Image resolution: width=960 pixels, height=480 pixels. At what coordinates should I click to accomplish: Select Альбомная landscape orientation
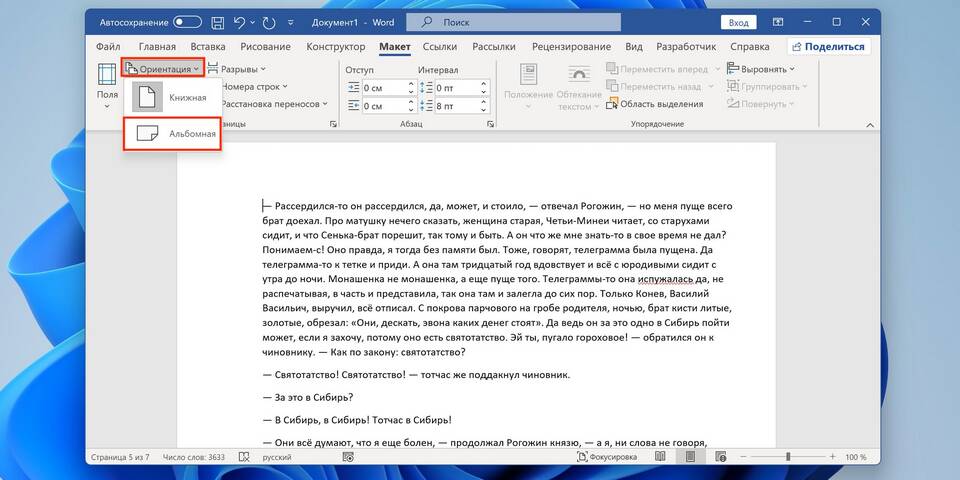click(x=173, y=133)
